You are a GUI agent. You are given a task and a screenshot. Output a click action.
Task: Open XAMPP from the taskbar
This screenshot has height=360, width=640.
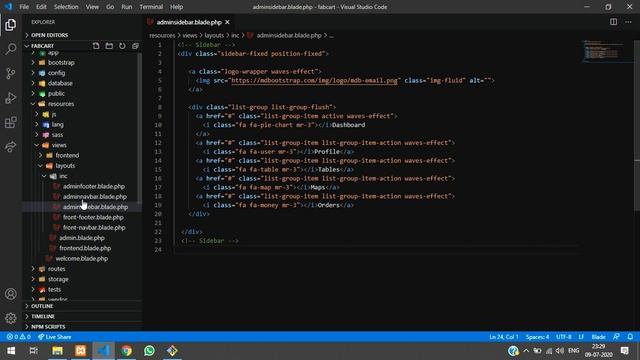coord(80,351)
